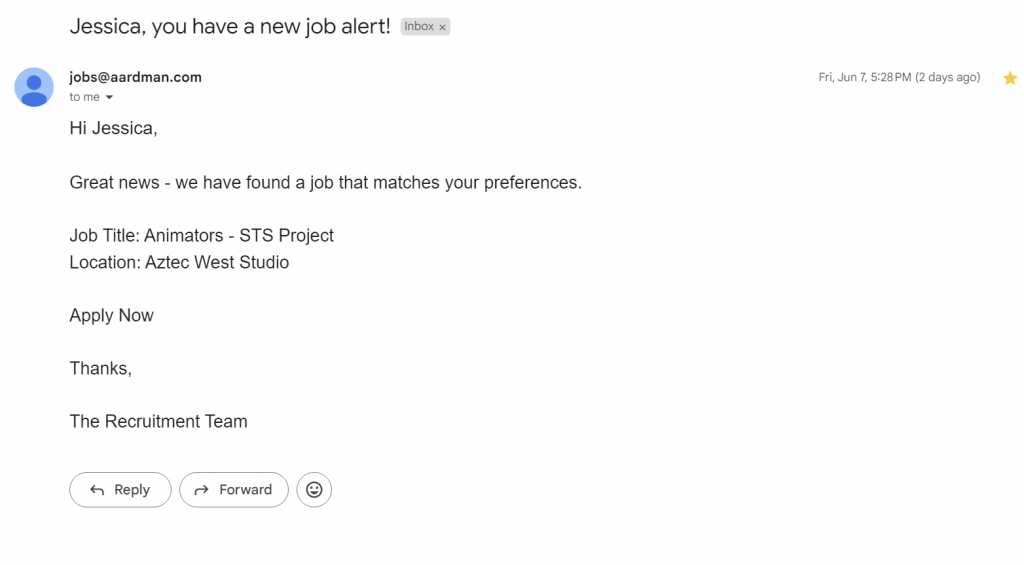Screen dimensions: 1024x565
Task: Remove the Inbox label with its x
Action: 442,27
